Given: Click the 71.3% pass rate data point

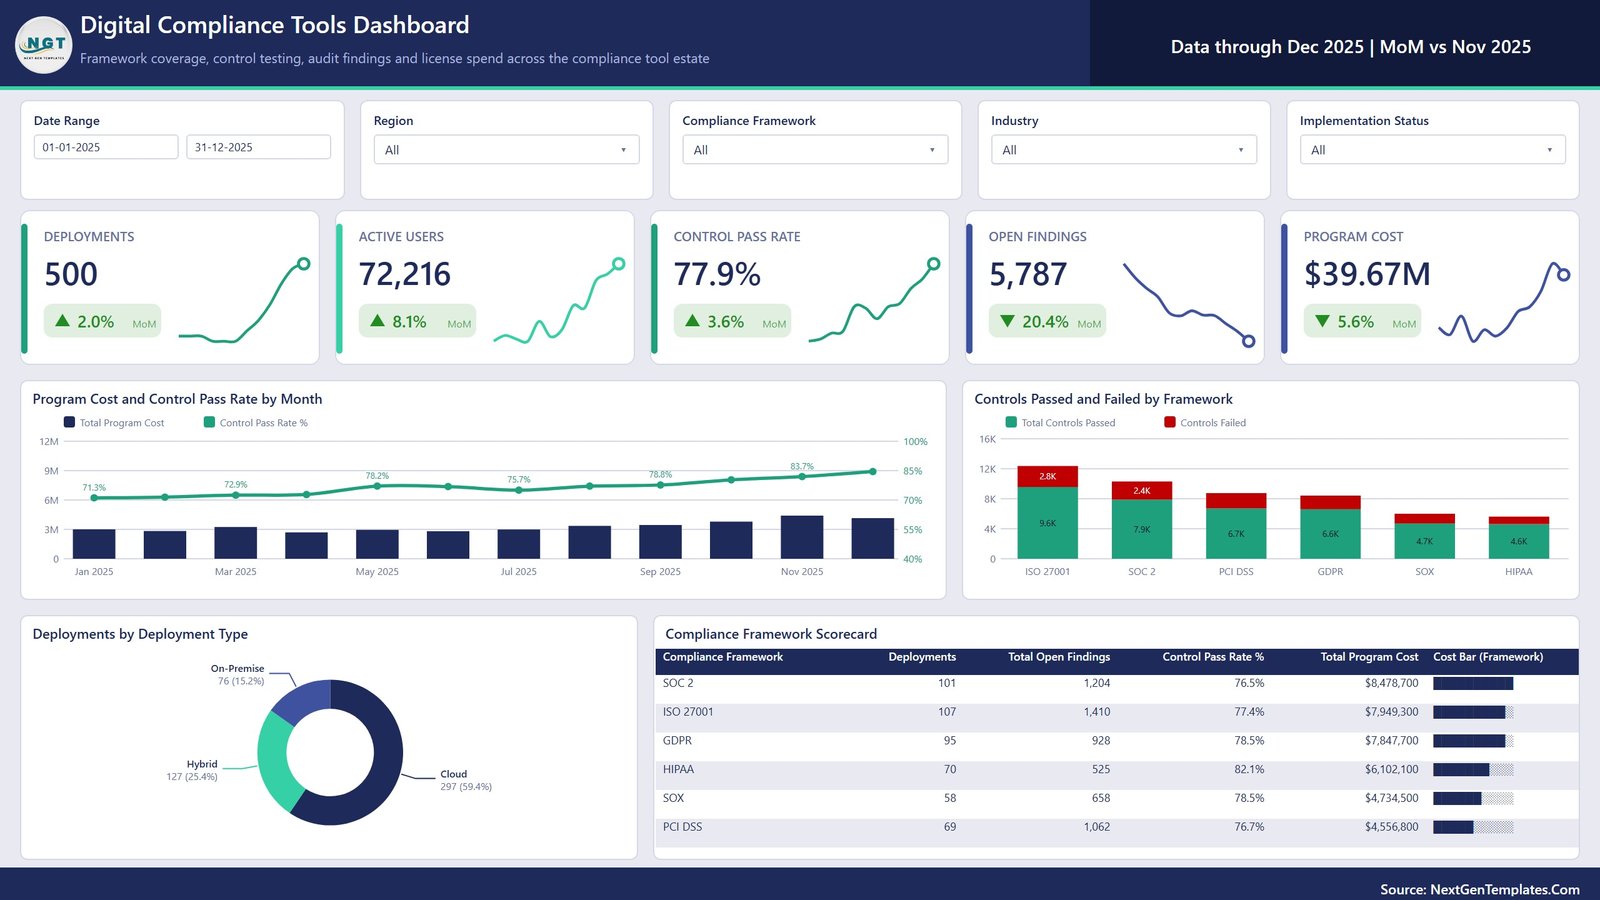Looking at the screenshot, I should 94,498.
